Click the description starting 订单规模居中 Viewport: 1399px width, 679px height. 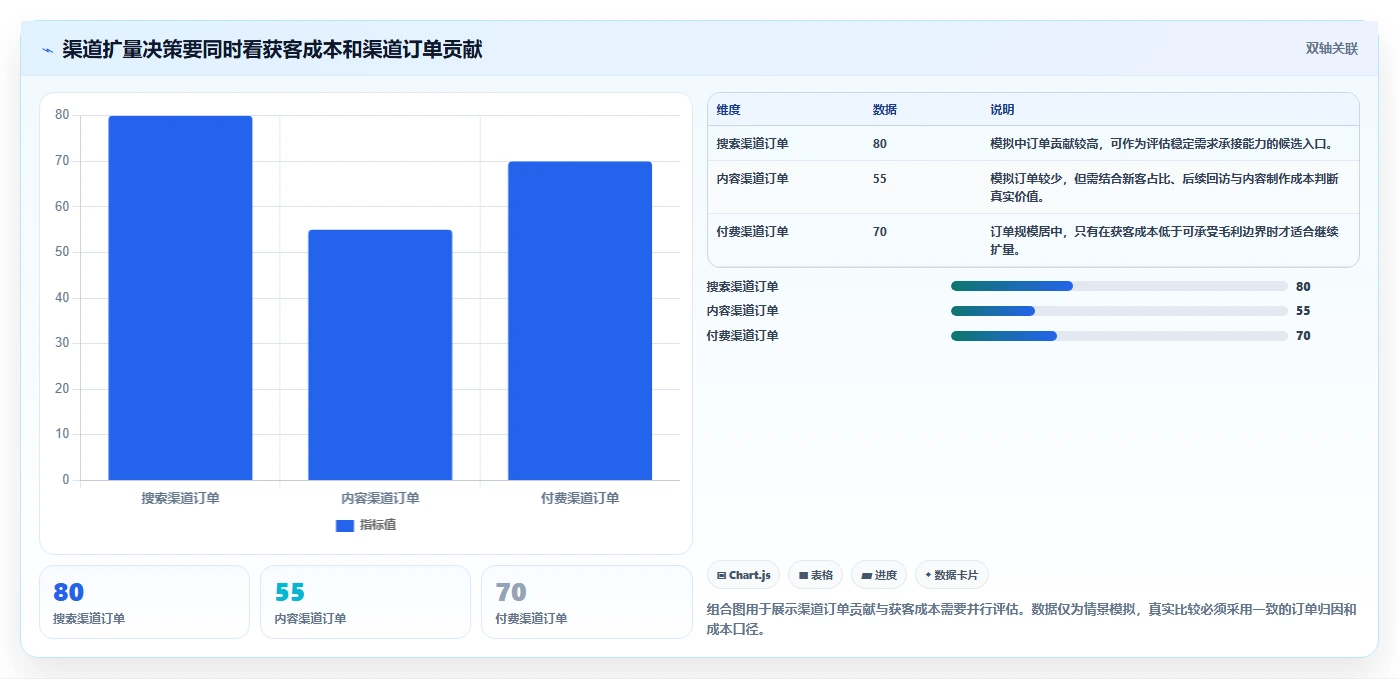1164,241
